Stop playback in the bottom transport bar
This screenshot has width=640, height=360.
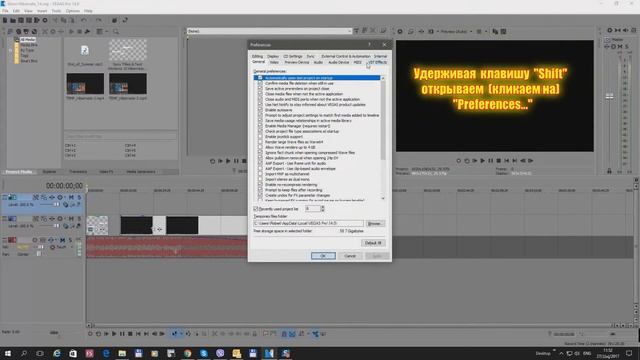click(130, 334)
